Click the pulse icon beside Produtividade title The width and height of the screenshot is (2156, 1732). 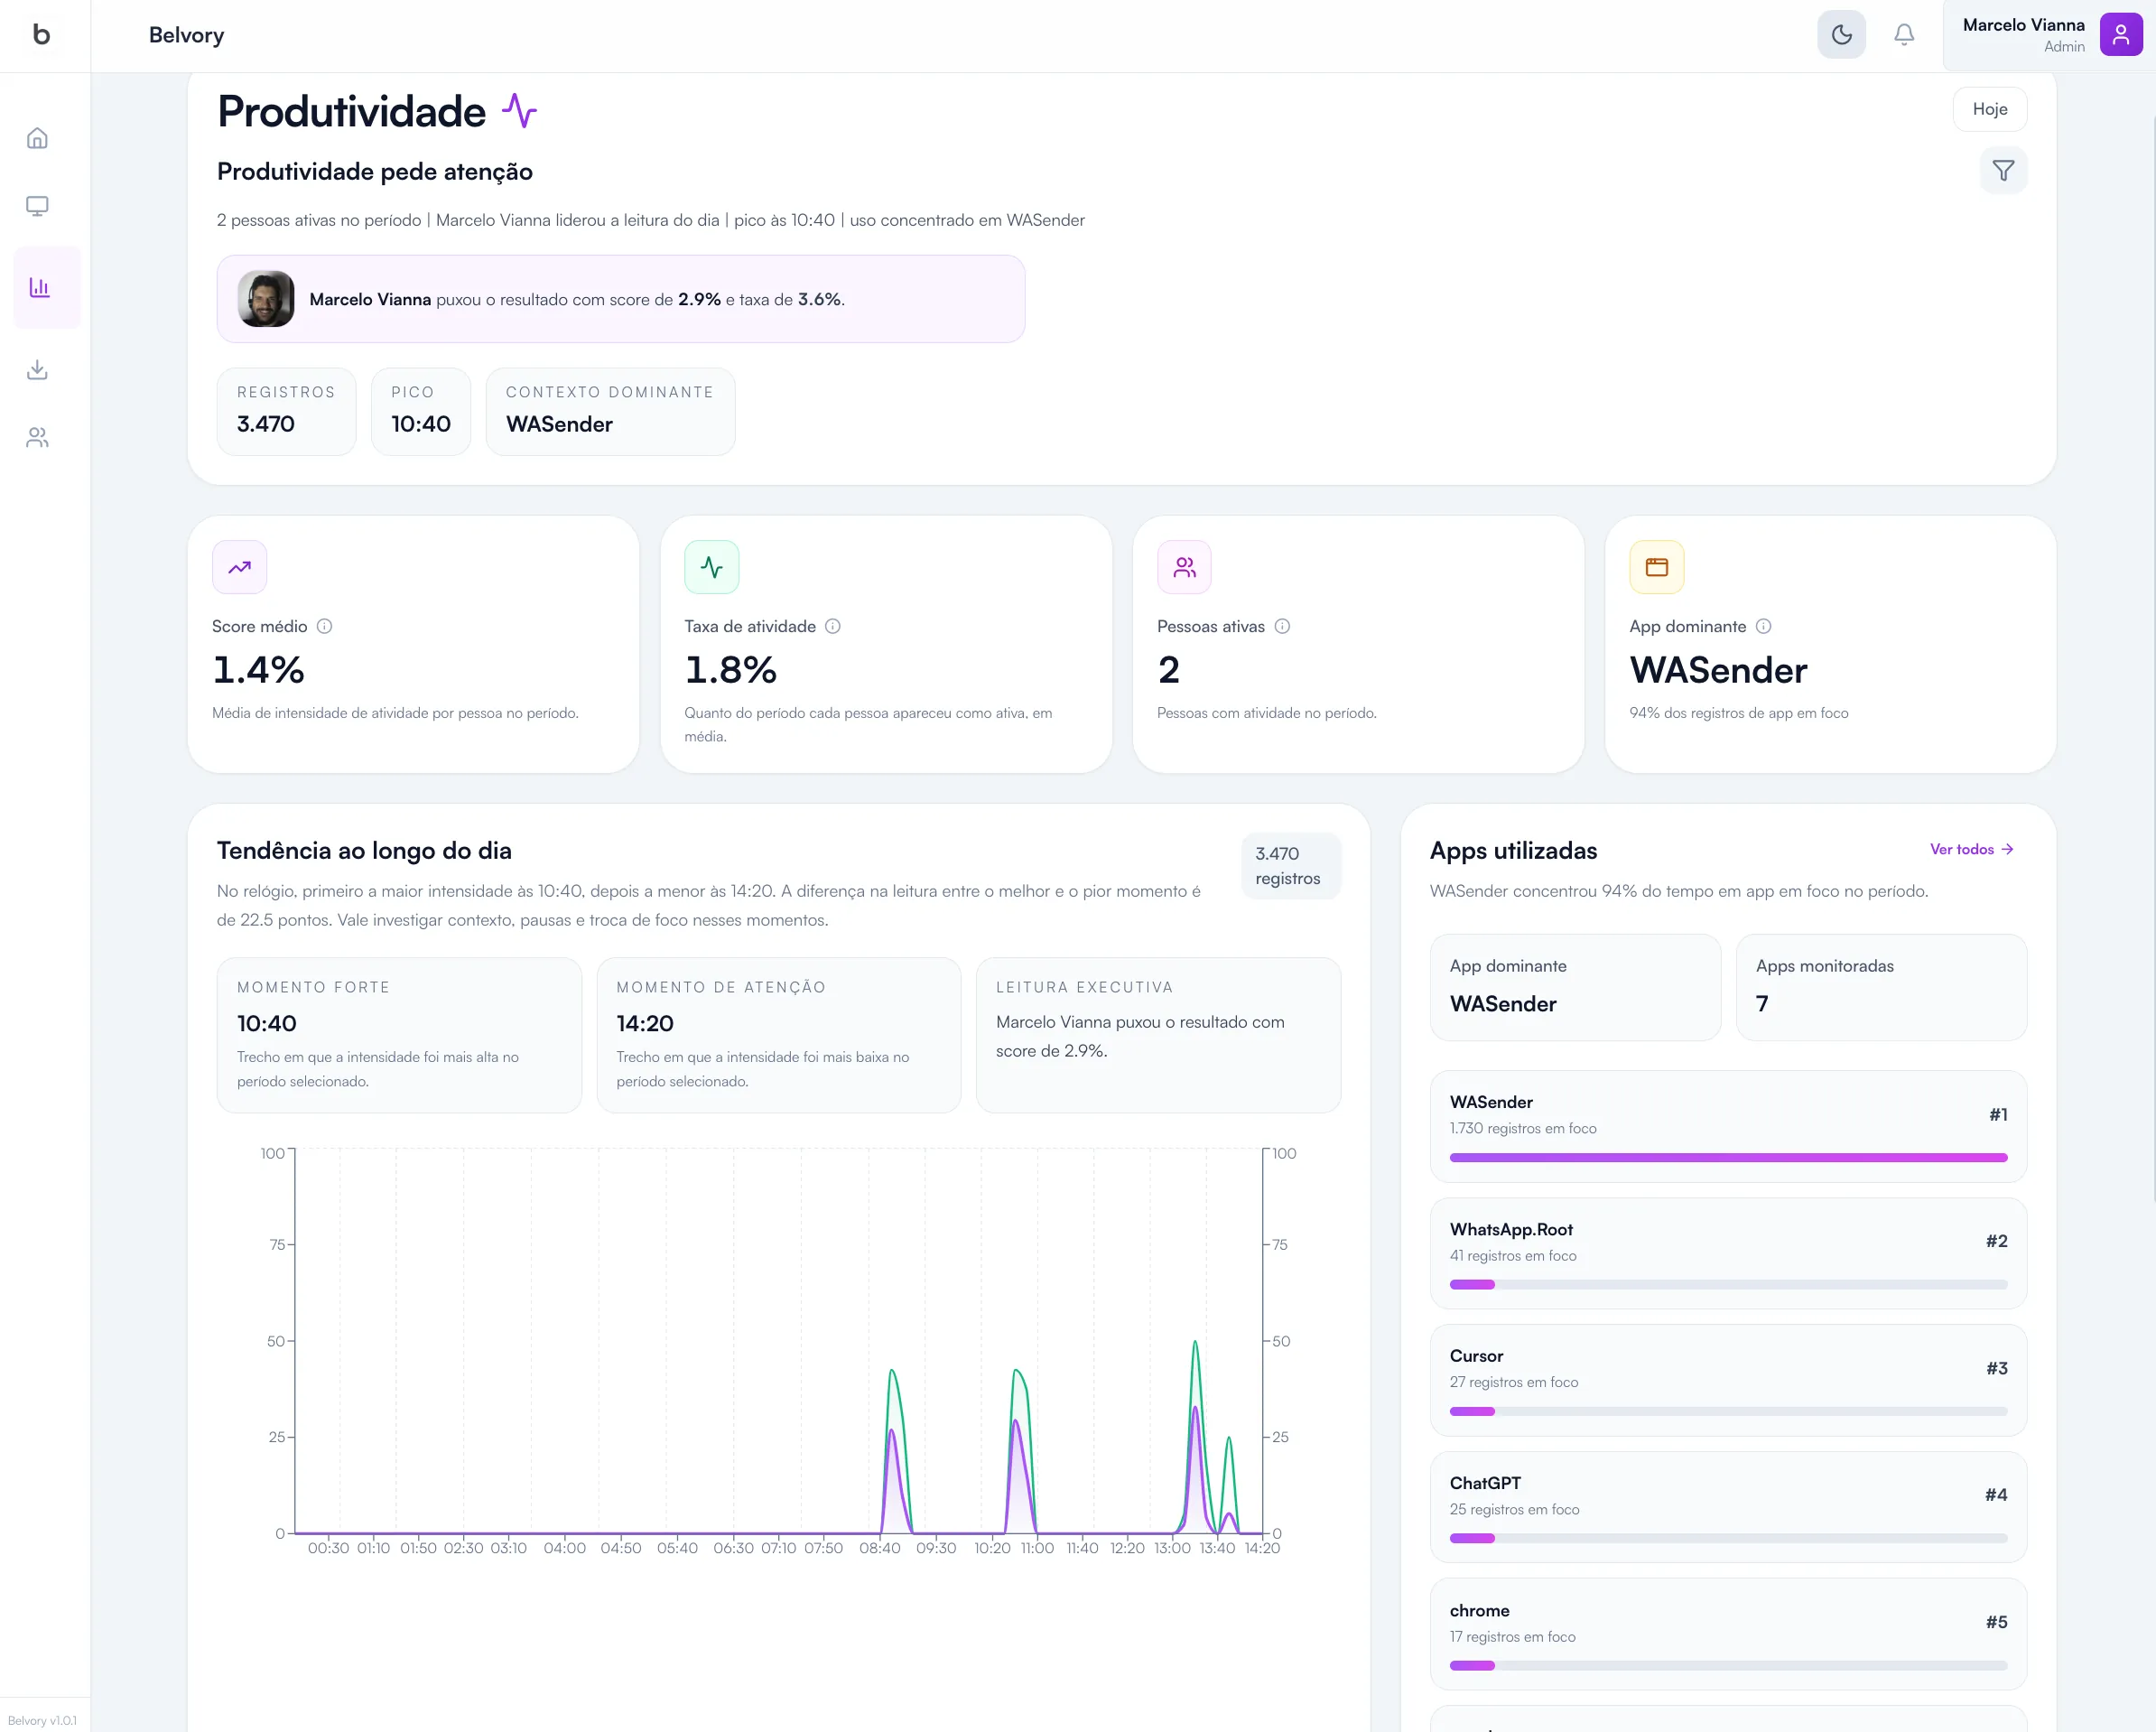(519, 111)
